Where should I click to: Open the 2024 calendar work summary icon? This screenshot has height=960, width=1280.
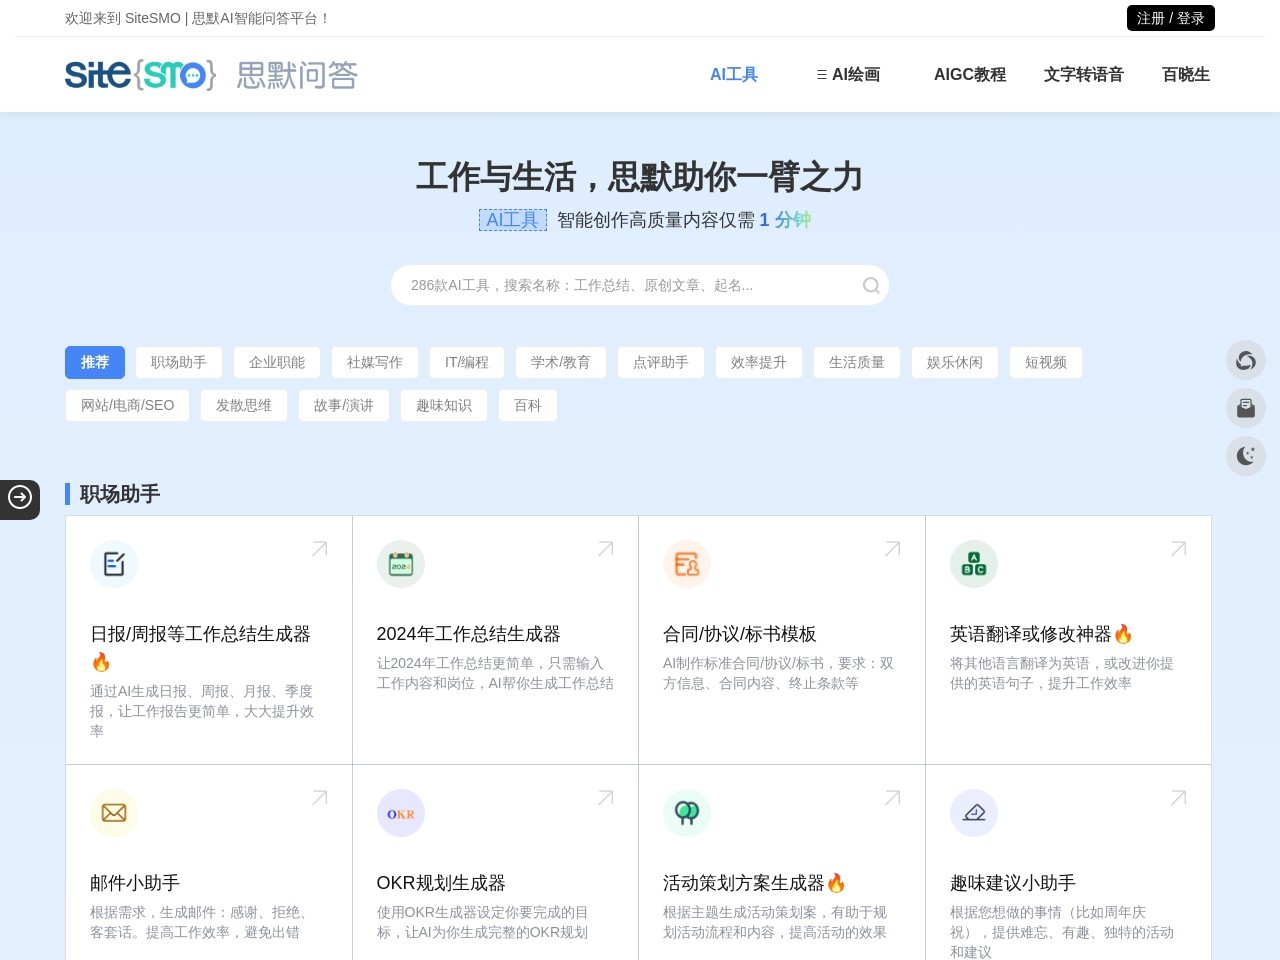click(x=401, y=564)
